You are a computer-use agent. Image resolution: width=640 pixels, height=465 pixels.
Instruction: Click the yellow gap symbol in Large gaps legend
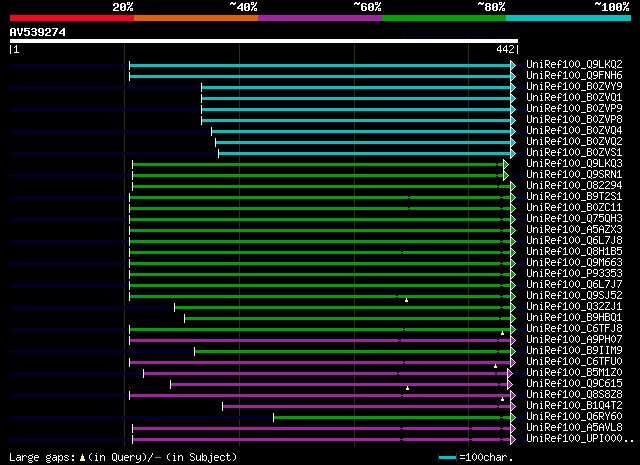pos(82,458)
